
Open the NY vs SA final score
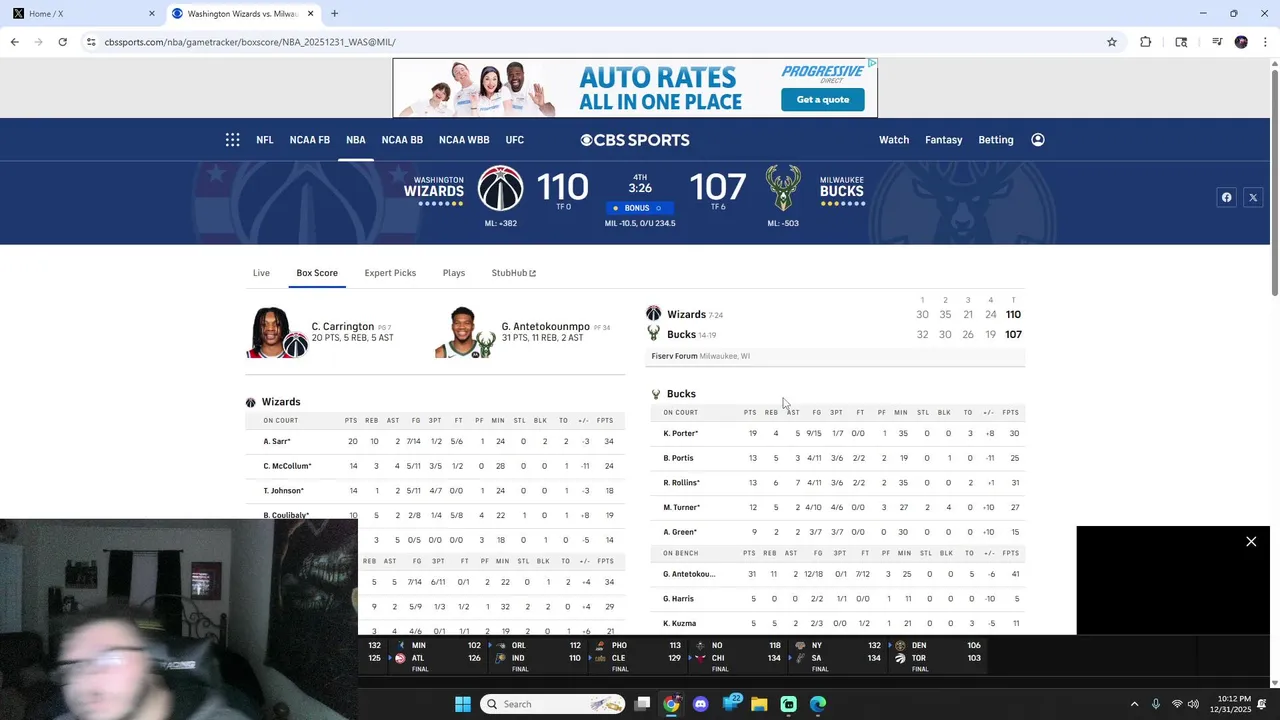click(838, 656)
